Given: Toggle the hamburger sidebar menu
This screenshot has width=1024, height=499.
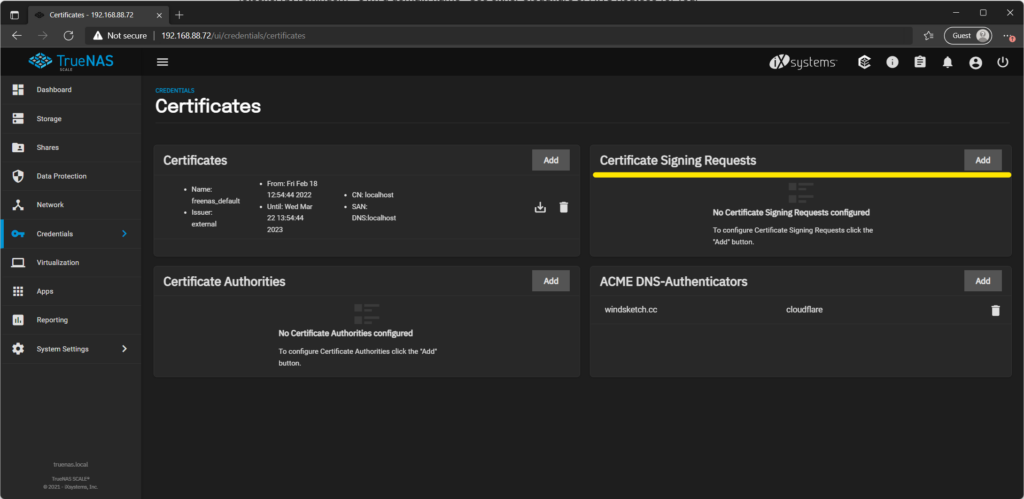Looking at the screenshot, I should point(163,62).
